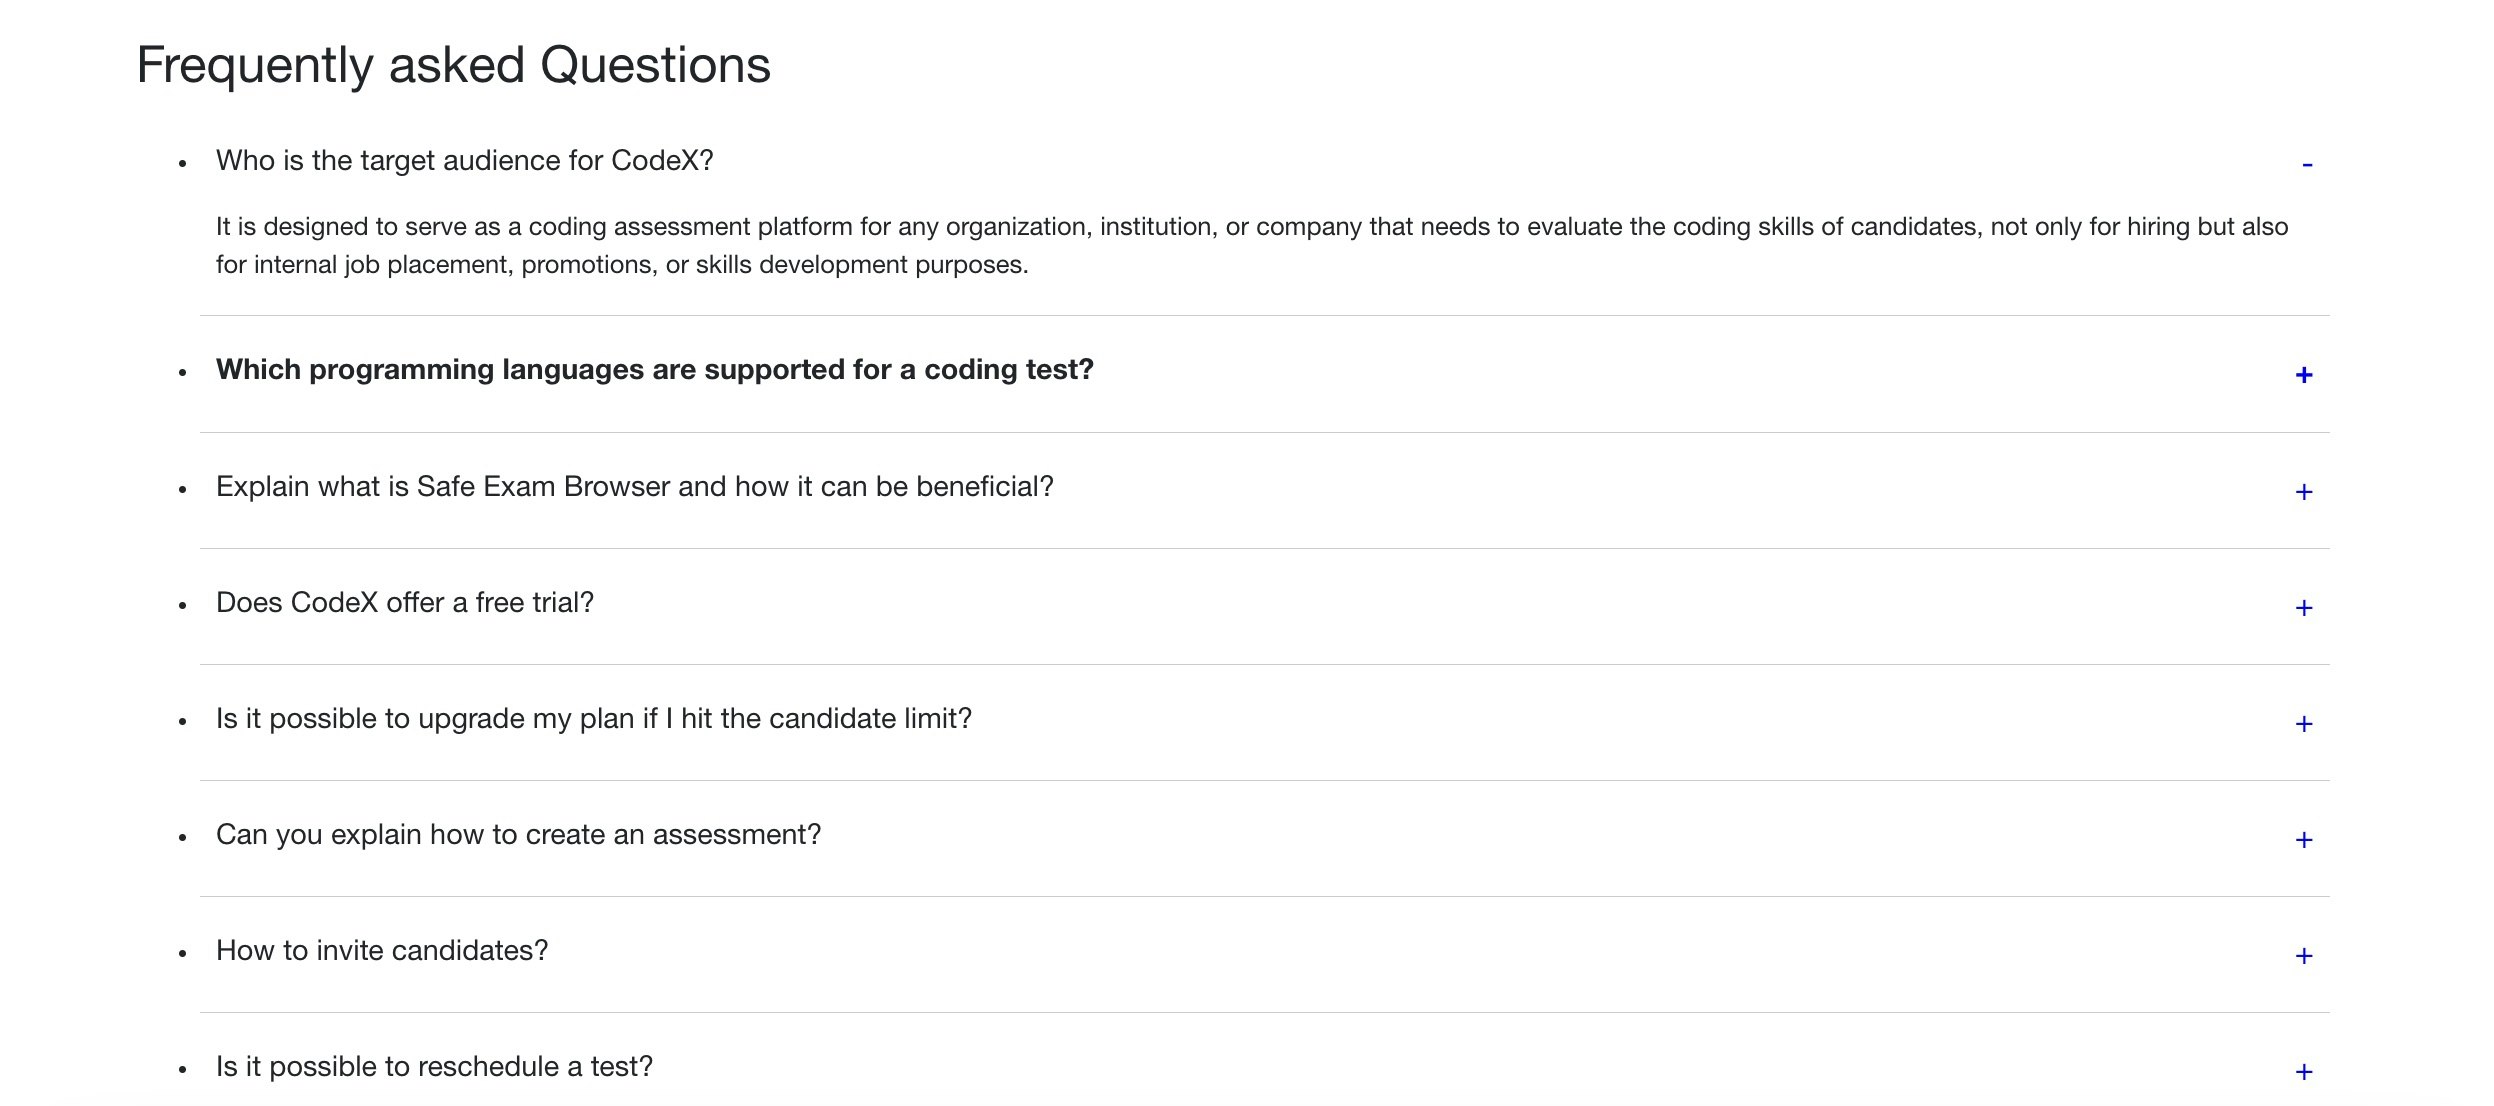Expand 'Explain what is Safe Exam Browser' question
This screenshot has width=2494, height=1106.
coord(634,487)
